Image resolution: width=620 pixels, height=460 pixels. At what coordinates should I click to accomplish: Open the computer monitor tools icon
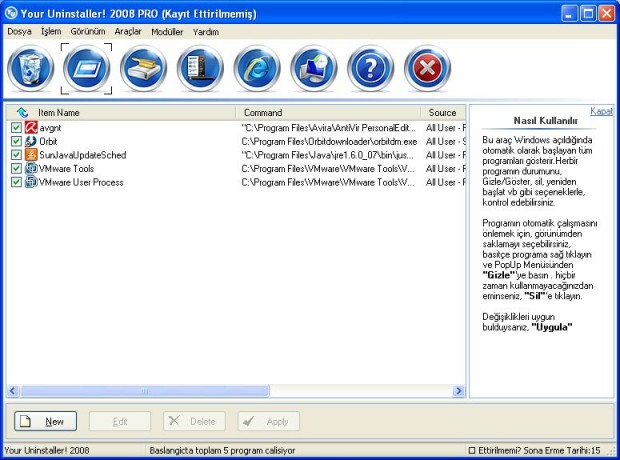(314, 68)
